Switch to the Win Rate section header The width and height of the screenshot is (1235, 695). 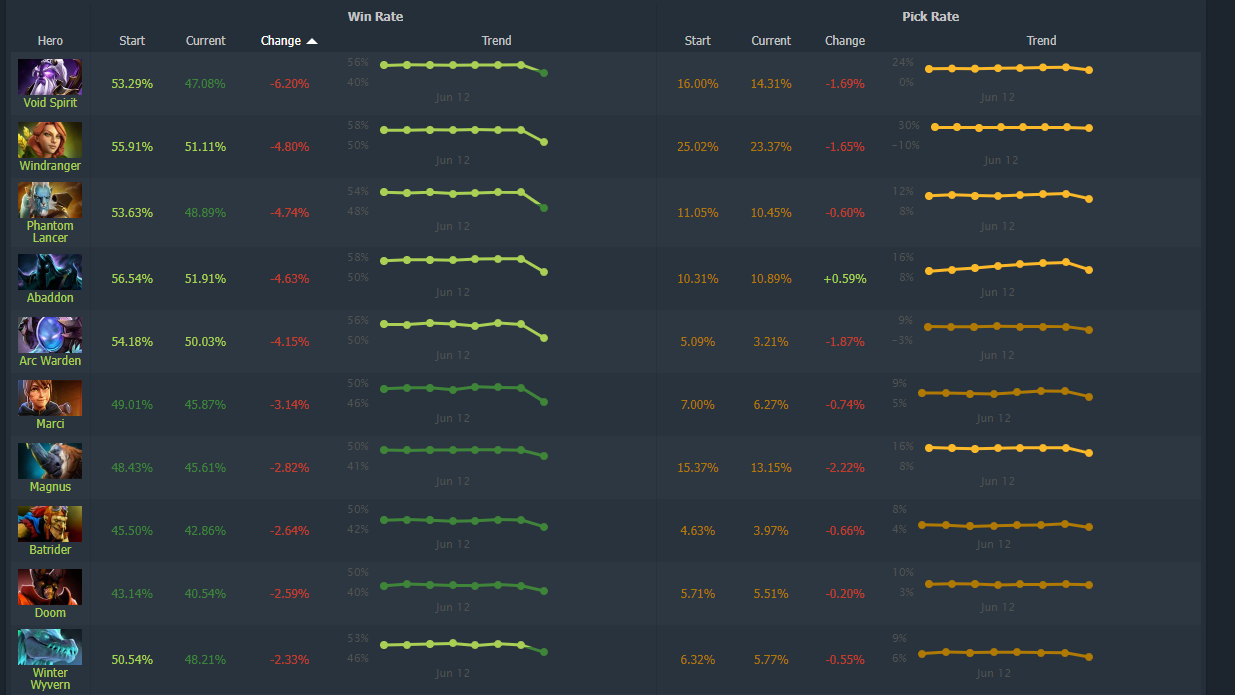point(375,16)
